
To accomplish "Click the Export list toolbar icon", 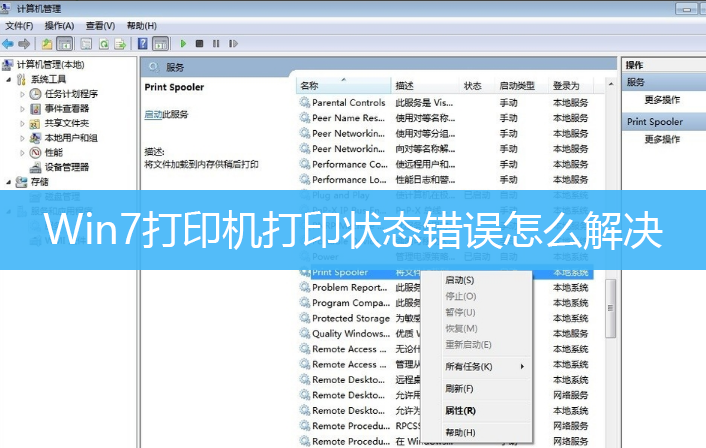I will pyautogui.click(x=120, y=44).
